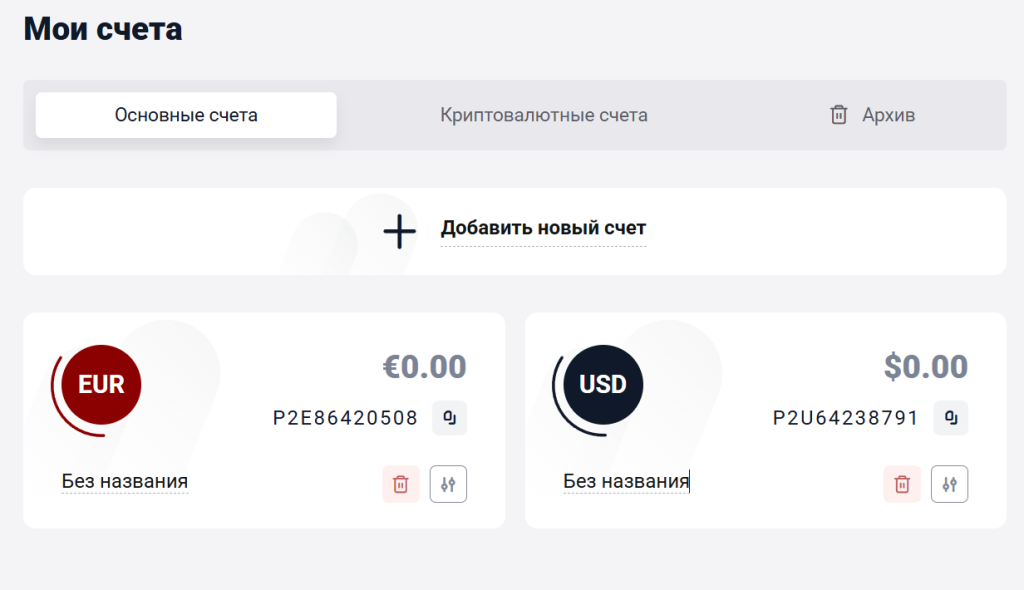
Task: Open the Архив tab
Action: 872,115
